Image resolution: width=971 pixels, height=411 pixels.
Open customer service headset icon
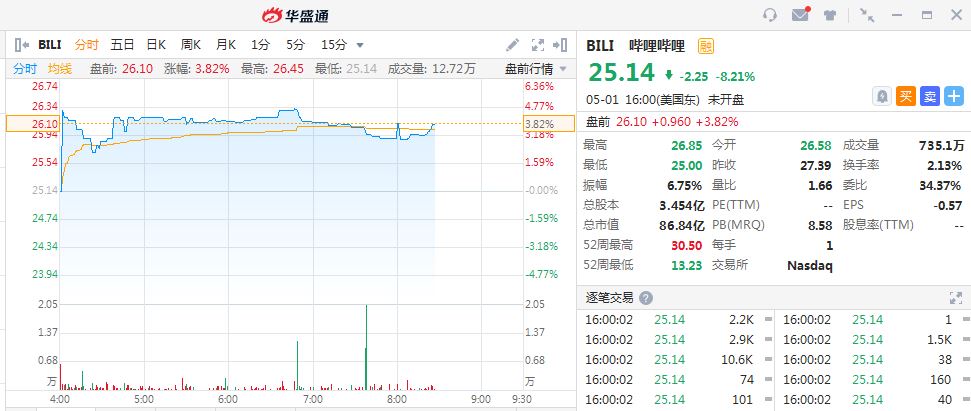(x=769, y=15)
